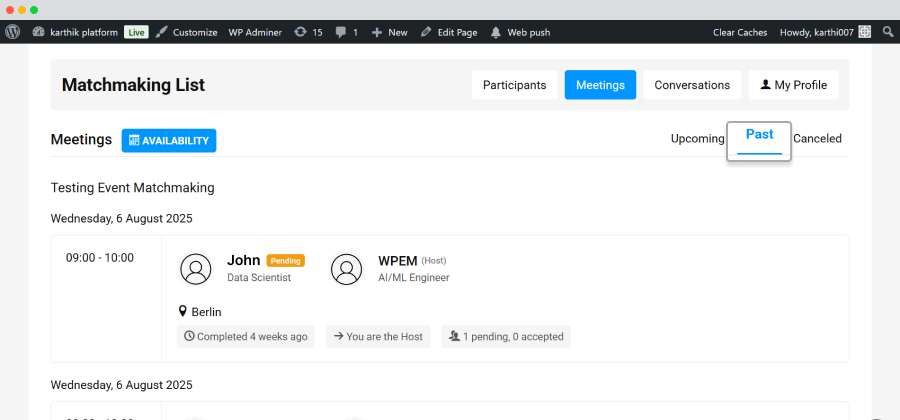Image resolution: width=900 pixels, height=420 pixels.
Task: Click the person icon in My Profile
Action: tap(765, 84)
